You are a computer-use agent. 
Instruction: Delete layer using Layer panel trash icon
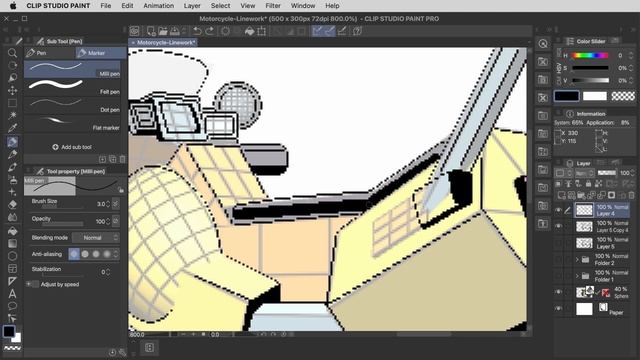point(632,195)
